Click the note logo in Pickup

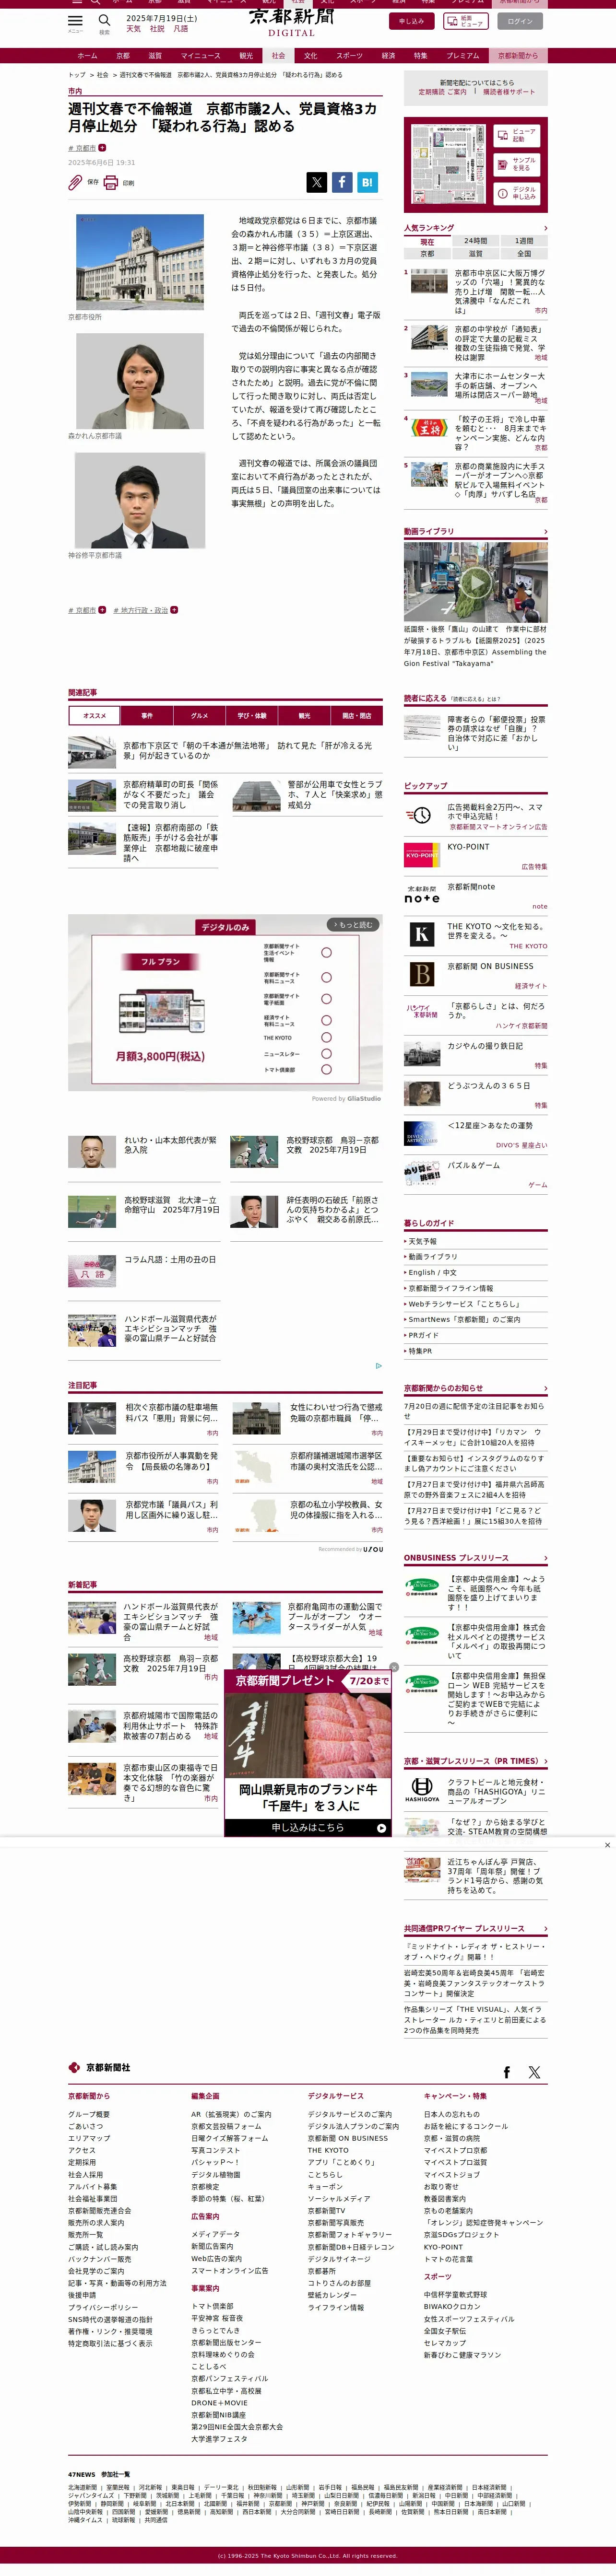(x=421, y=895)
